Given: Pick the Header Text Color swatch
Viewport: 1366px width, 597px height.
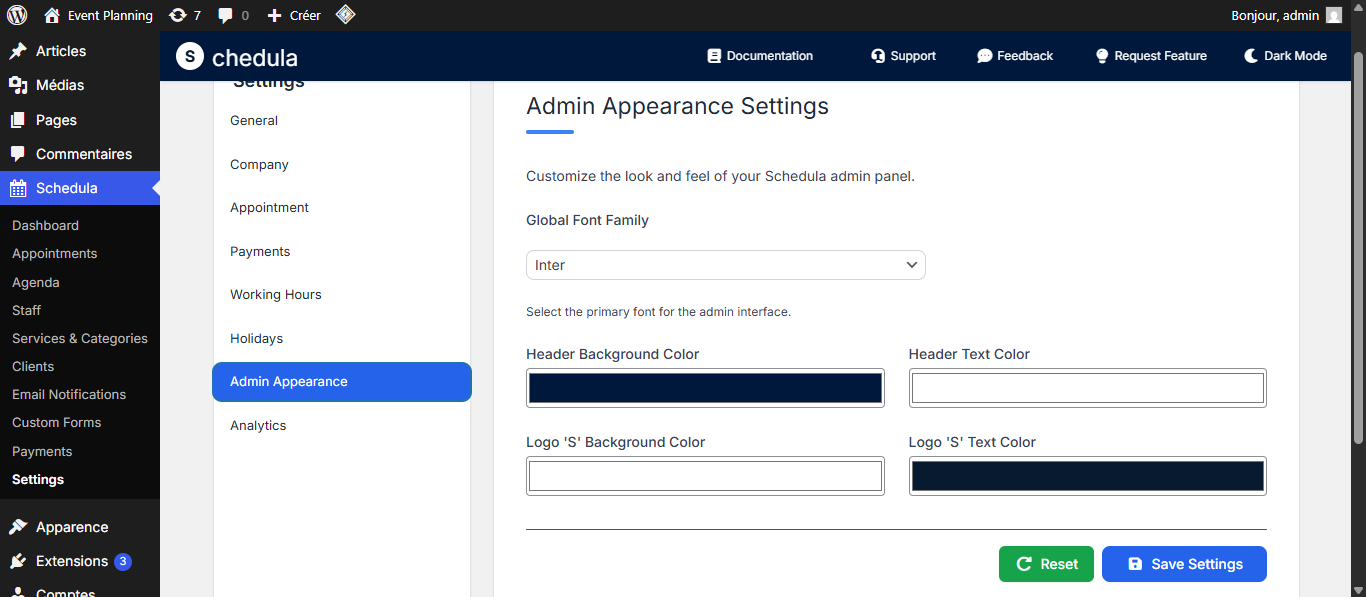Looking at the screenshot, I should tap(1088, 388).
